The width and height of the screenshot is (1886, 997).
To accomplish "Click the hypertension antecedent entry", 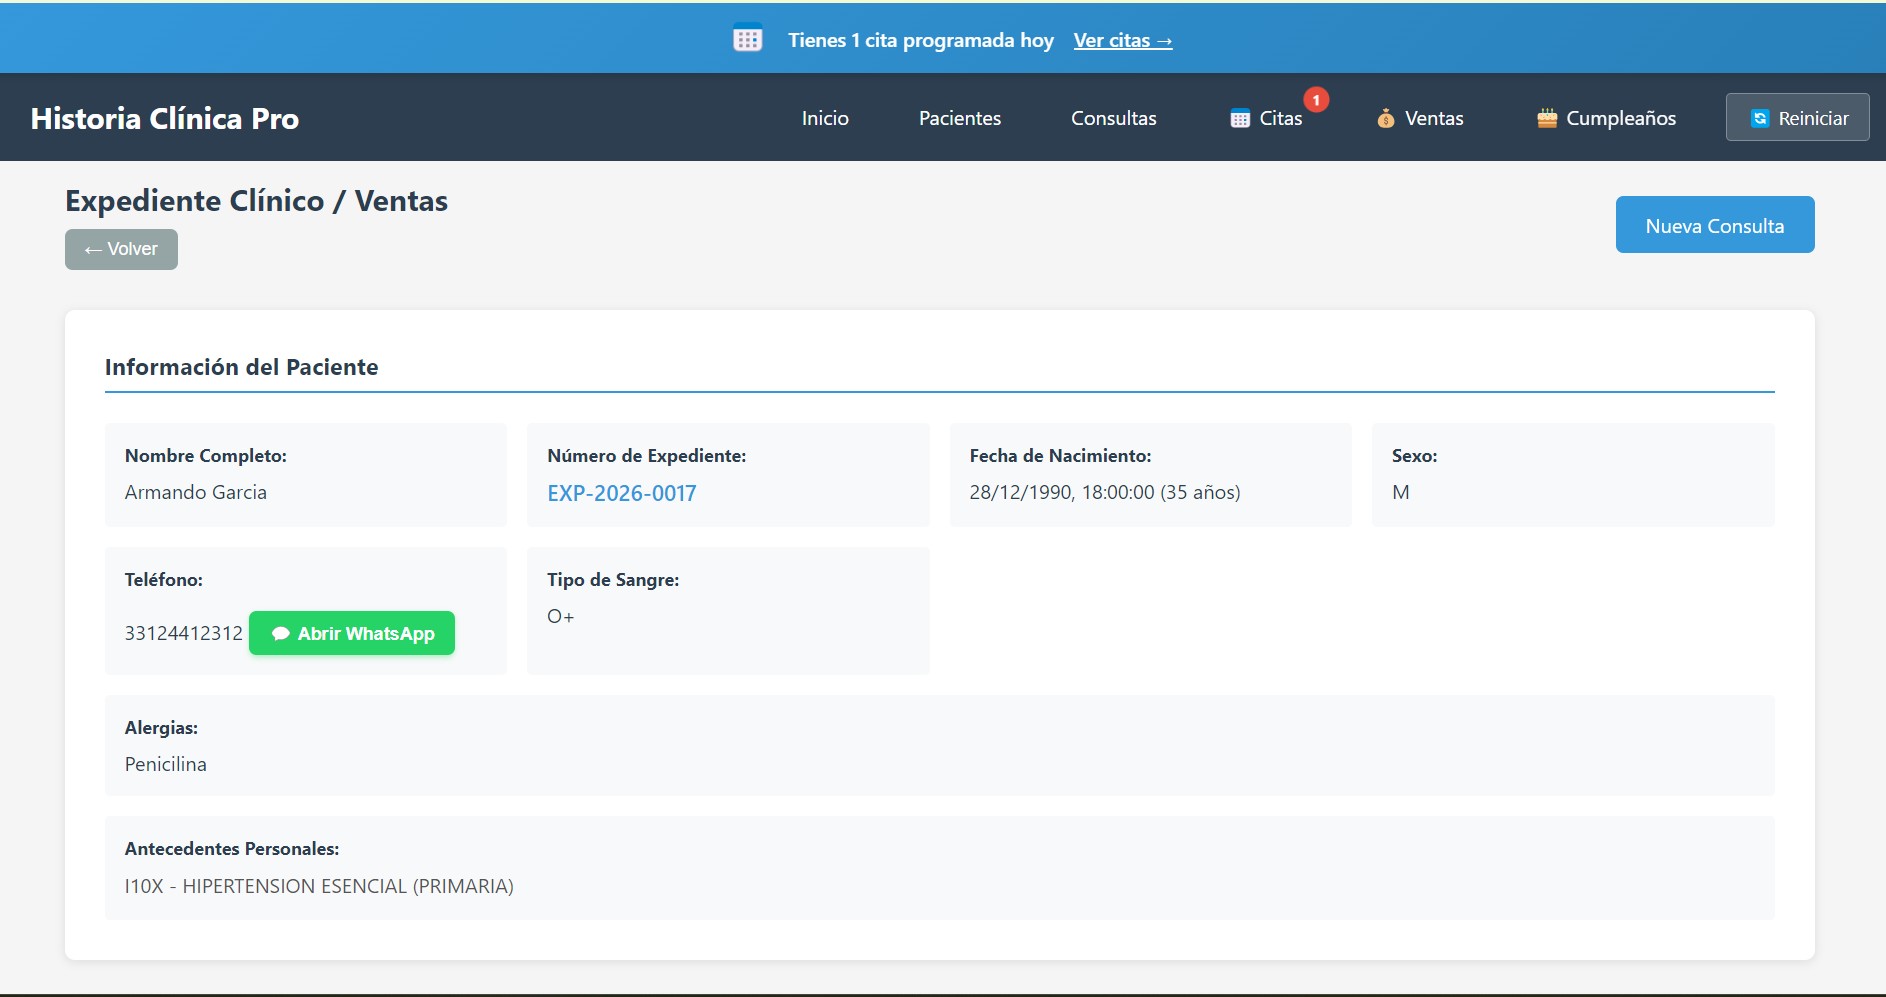I will 319,886.
